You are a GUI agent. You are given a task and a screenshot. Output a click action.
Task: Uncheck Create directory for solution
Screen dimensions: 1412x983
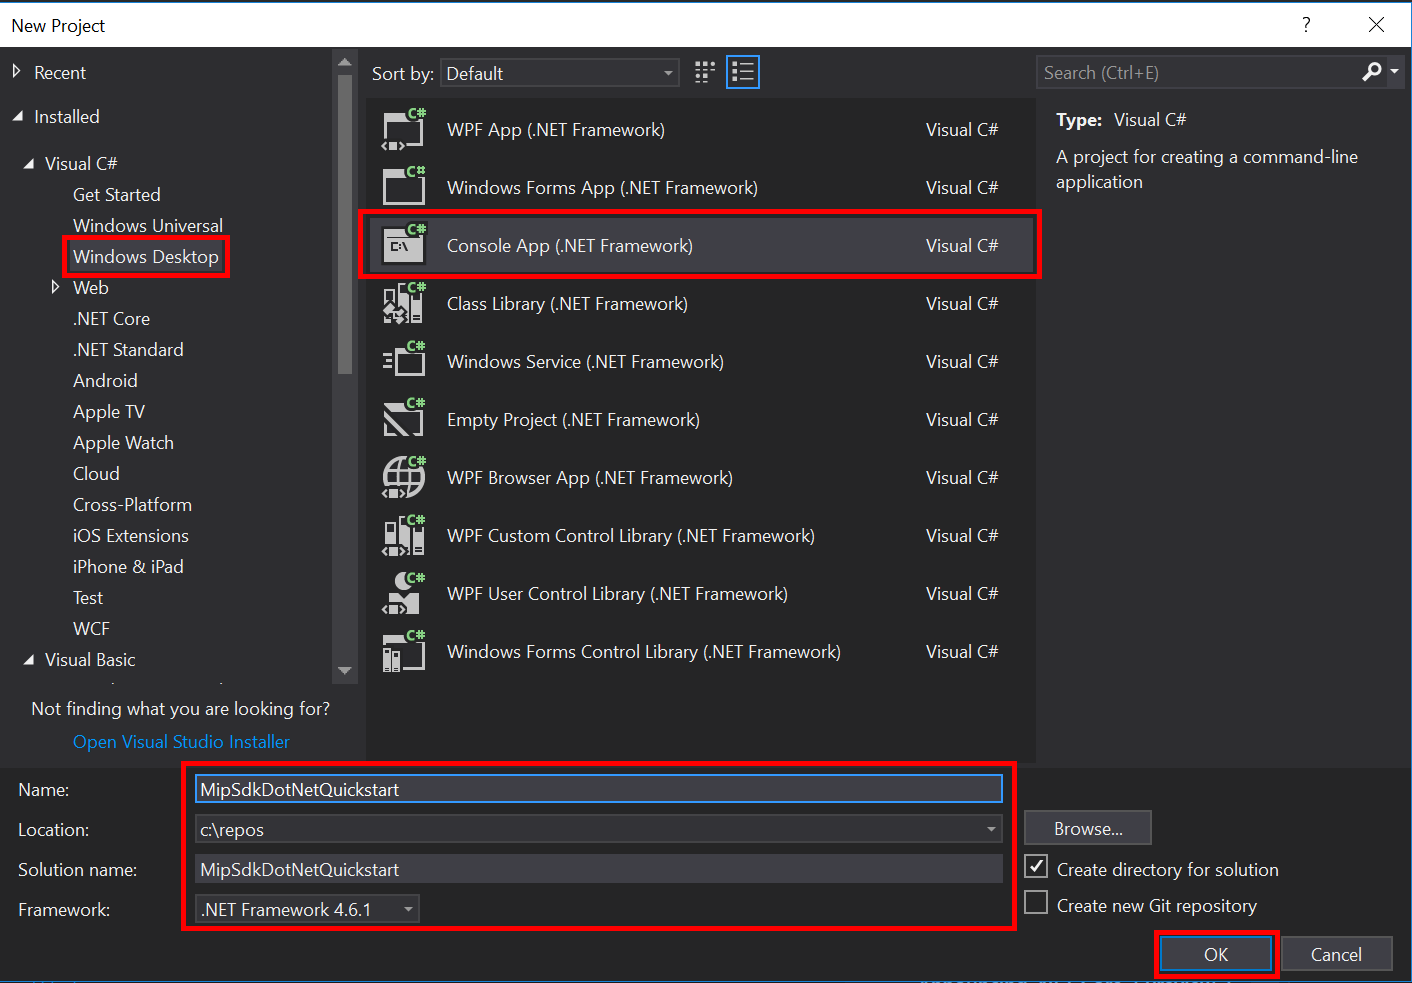pyautogui.click(x=1036, y=866)
